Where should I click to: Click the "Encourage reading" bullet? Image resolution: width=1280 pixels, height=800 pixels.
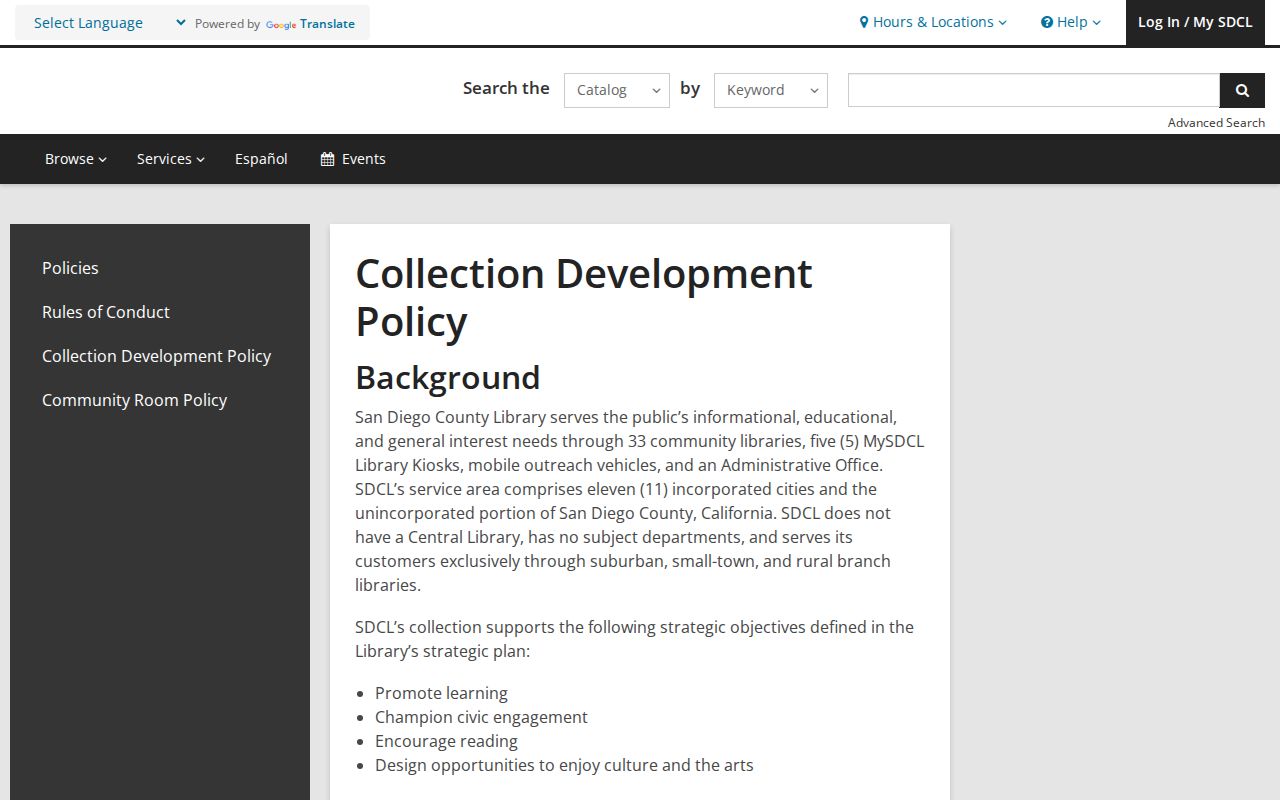[x=446, y=741]
